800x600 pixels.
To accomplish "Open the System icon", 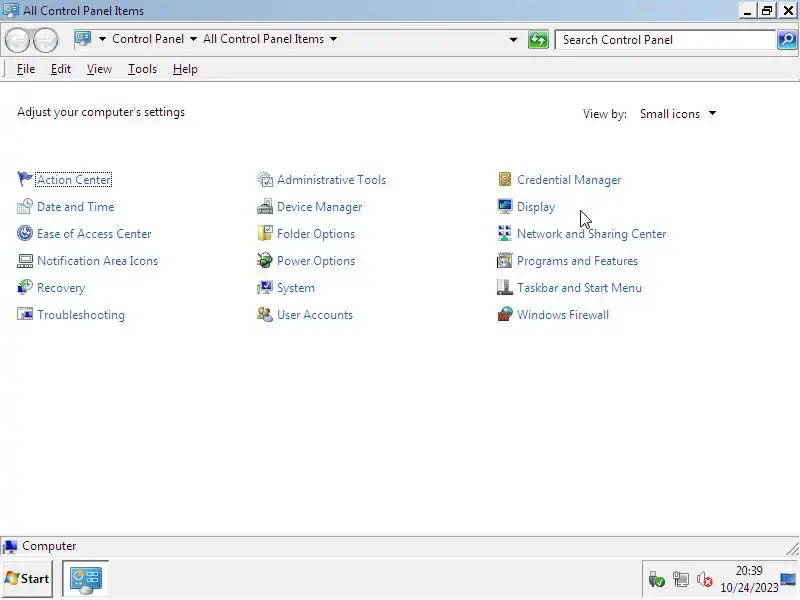I will pyautogui.click(x=265, y=287).
